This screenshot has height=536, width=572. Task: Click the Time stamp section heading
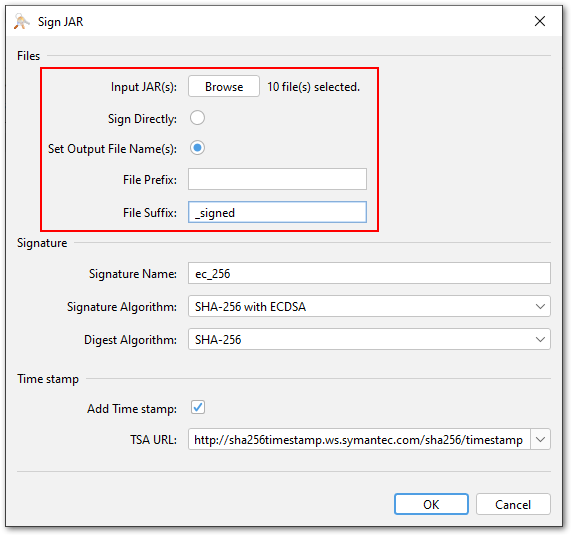[48, 379]
